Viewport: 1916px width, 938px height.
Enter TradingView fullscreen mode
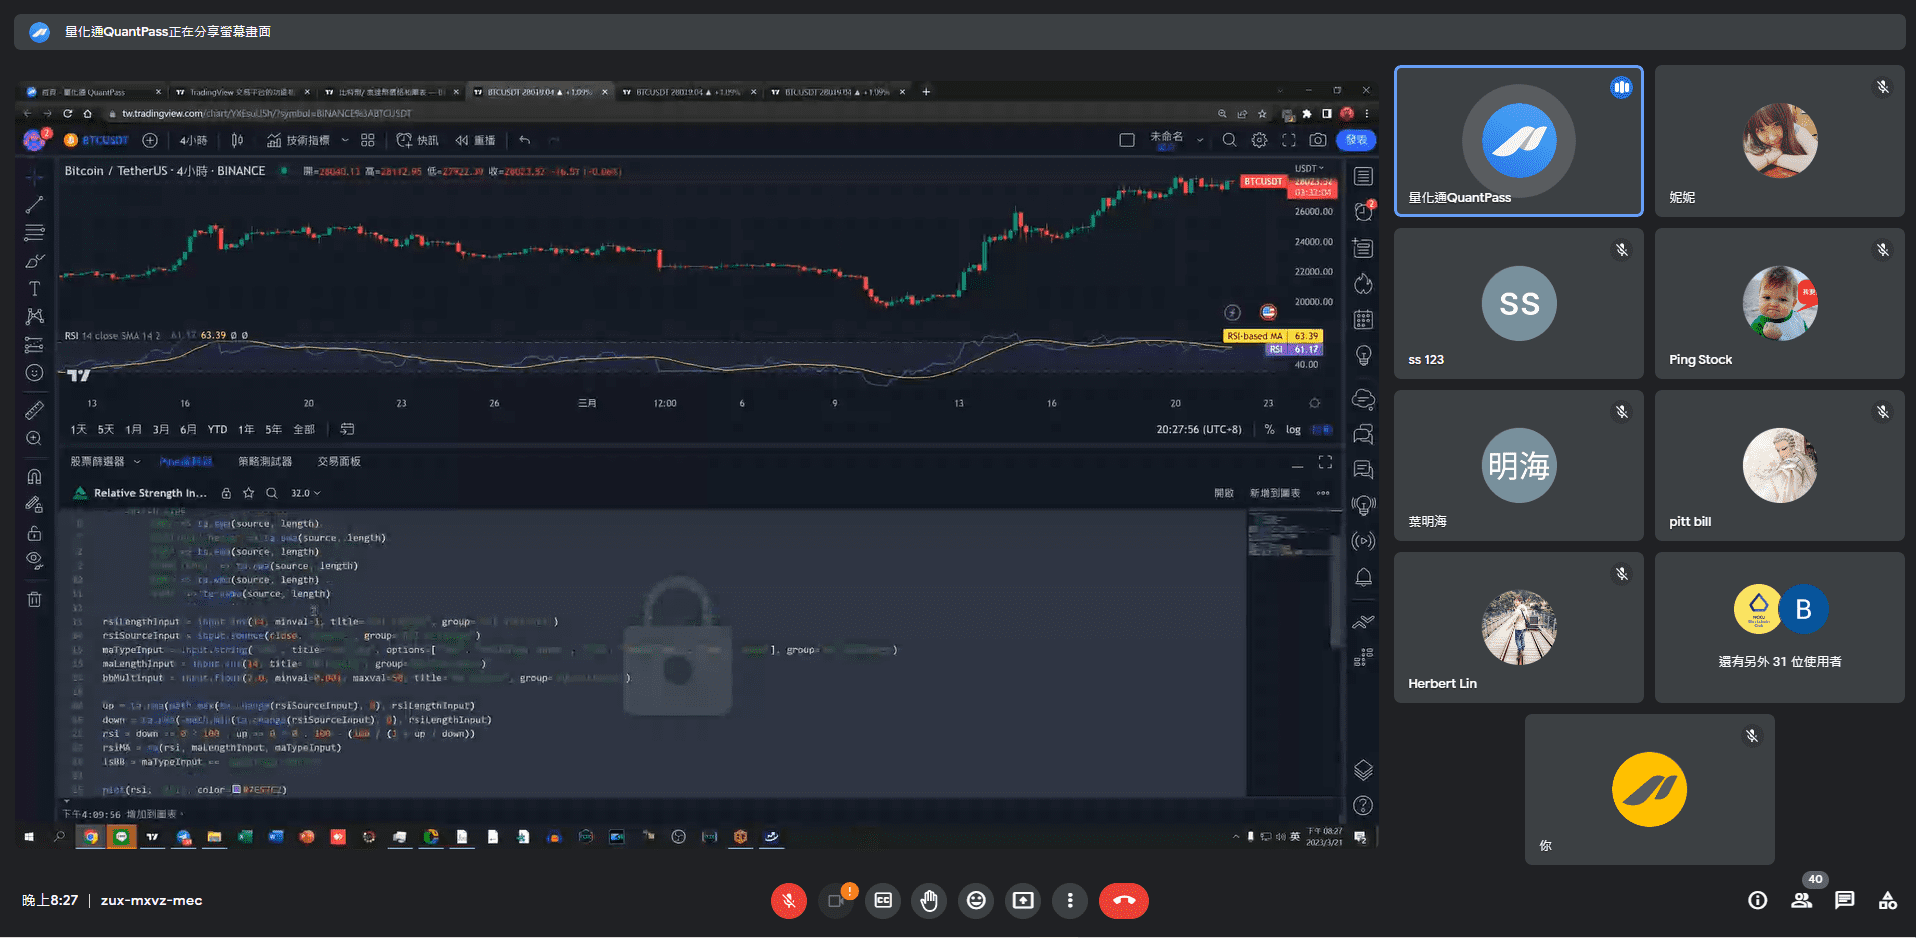(x=1289, y=140)
